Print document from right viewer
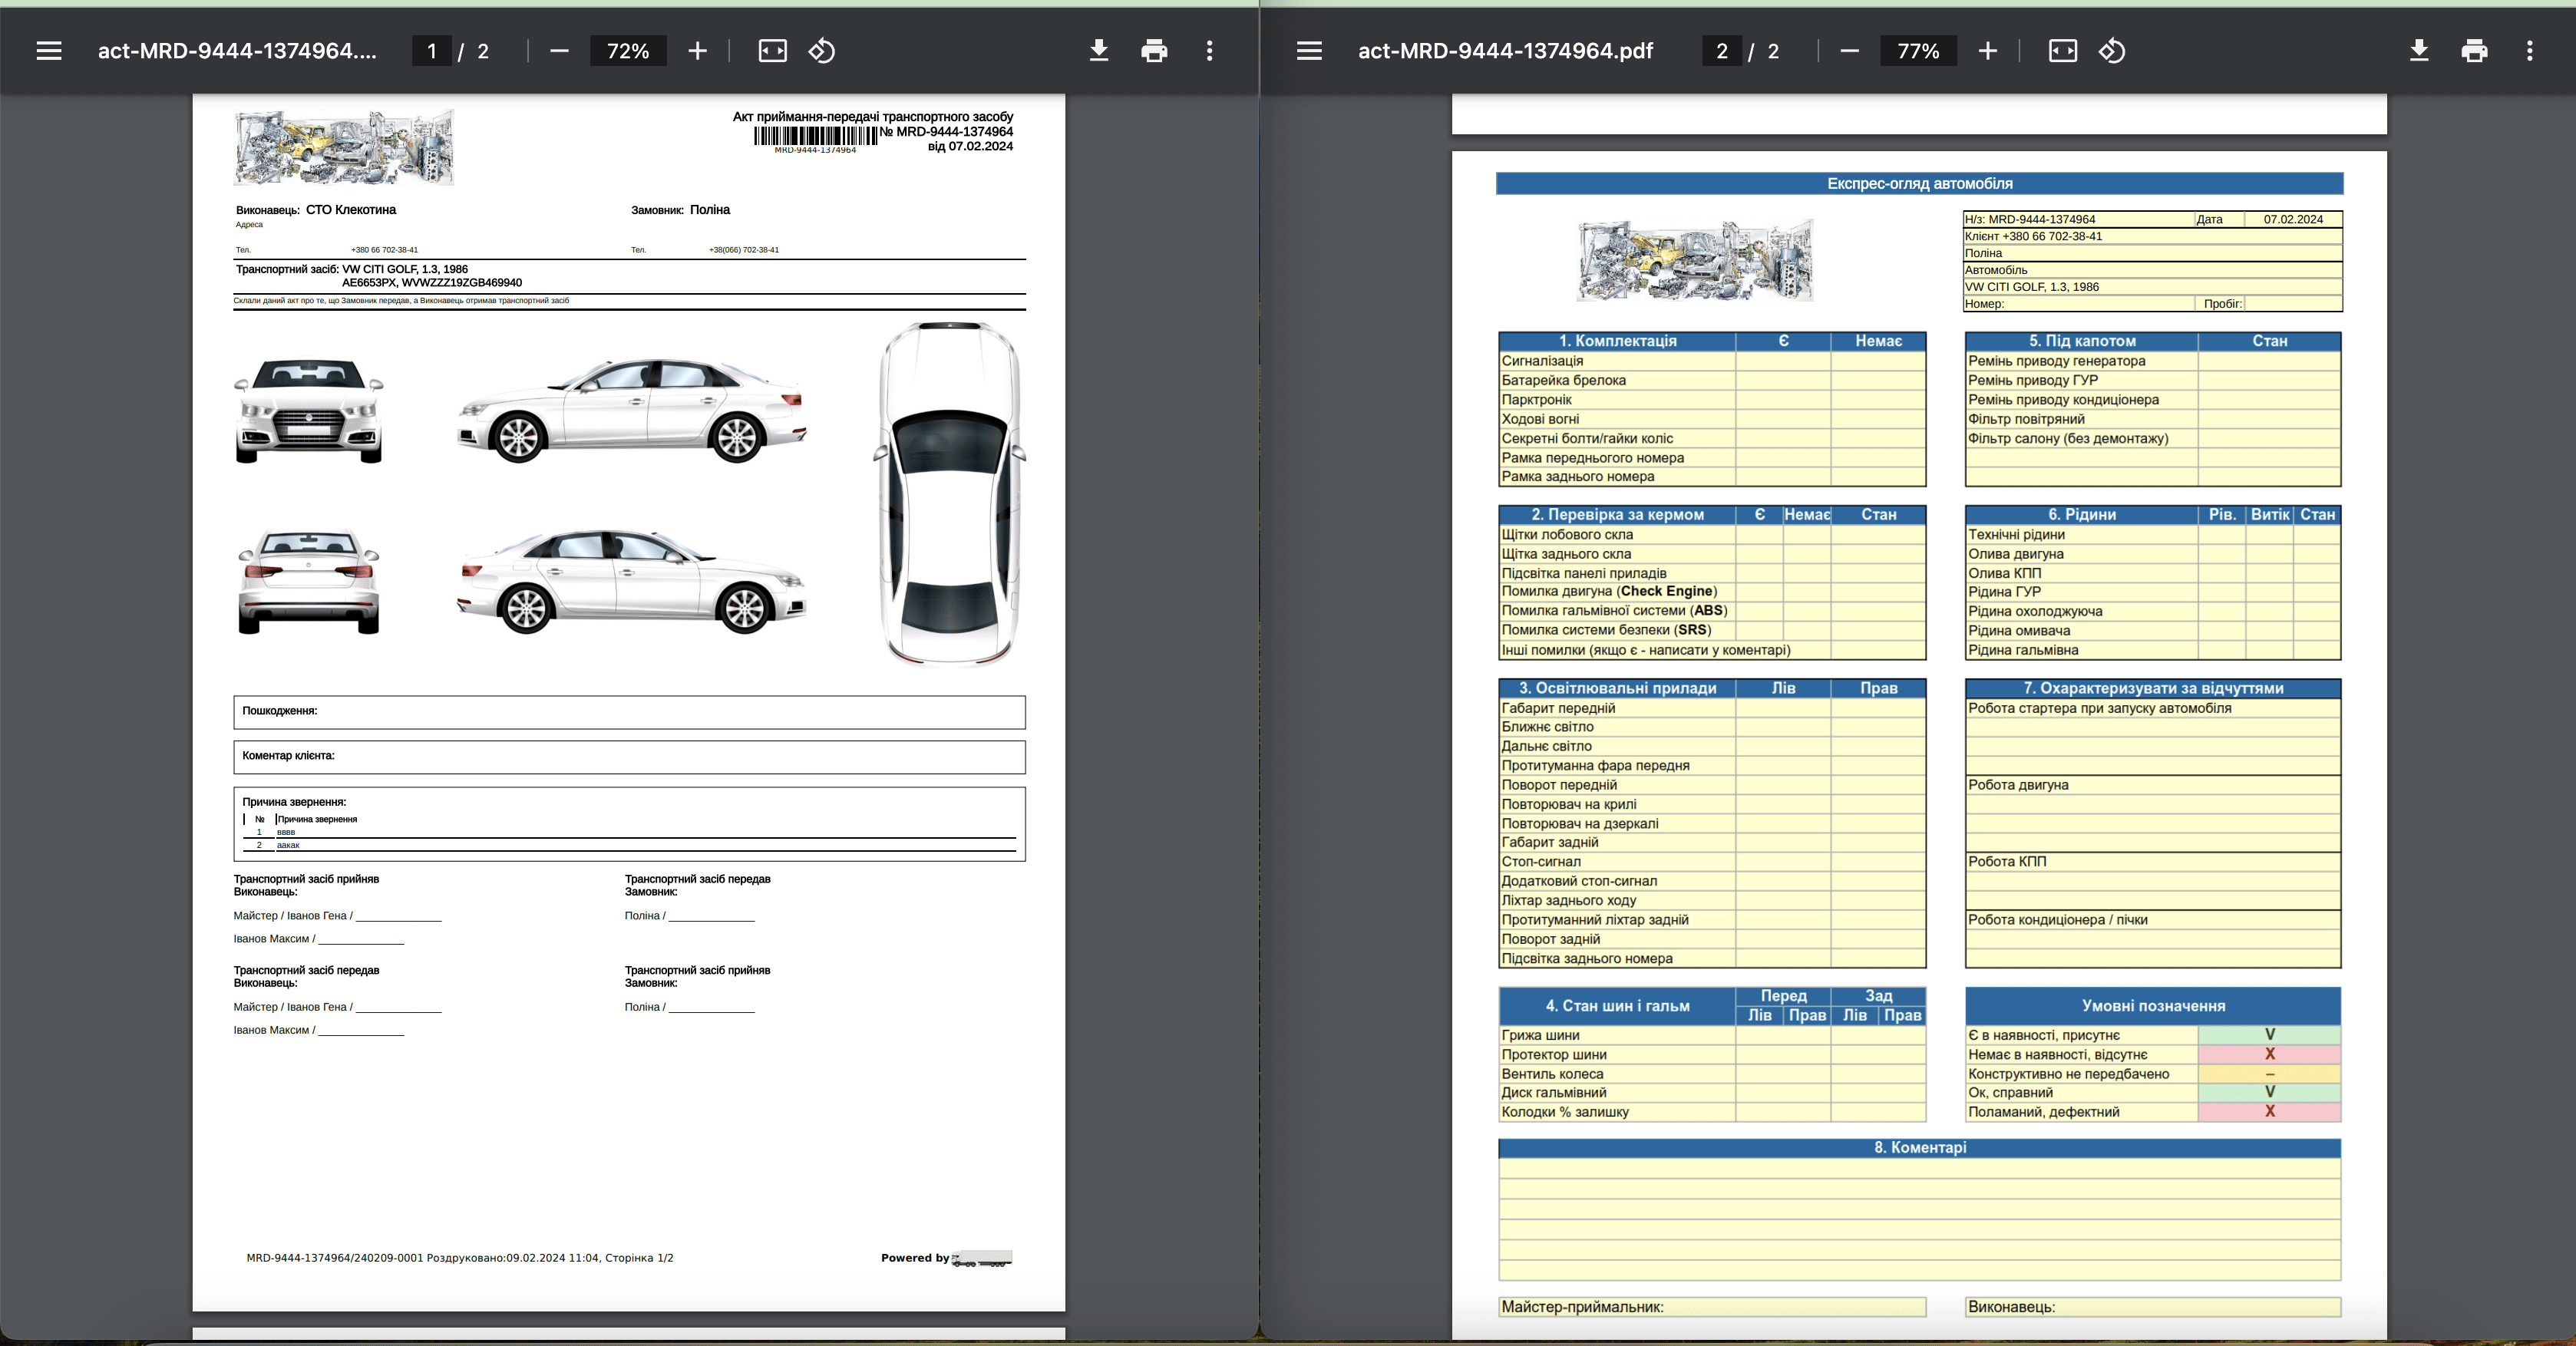Viewport: 2576px width, 1346px height. 2474,51
